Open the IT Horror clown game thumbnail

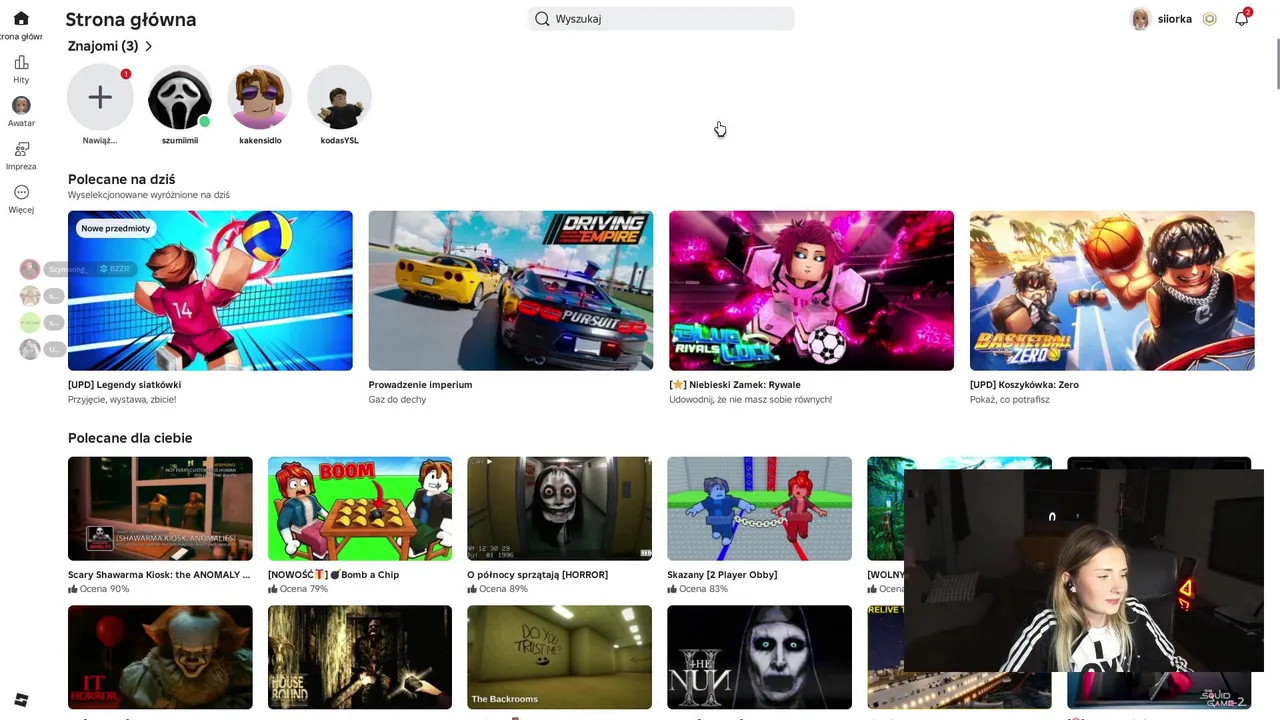(x=160, y=657)
